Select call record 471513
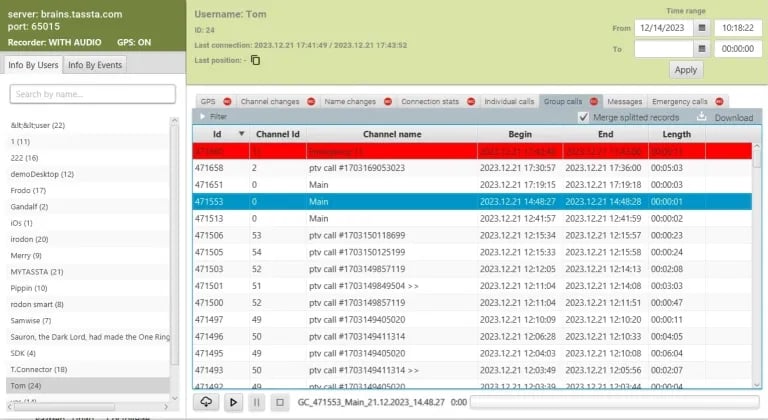This screenshot has width=768, height=420. pos(472,219)
